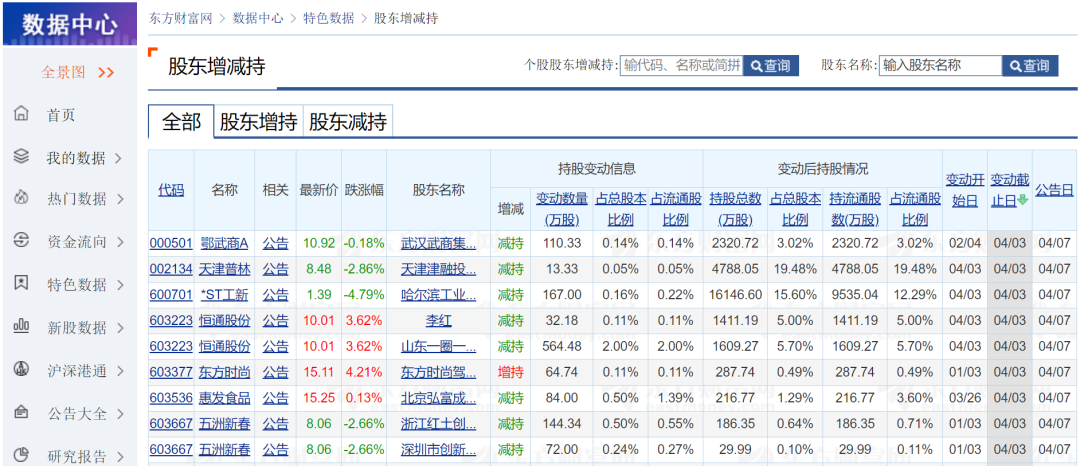The image size is (1080, 466).
Task: Open shareholder 北京弘富成… link
Action: (439, 398)
